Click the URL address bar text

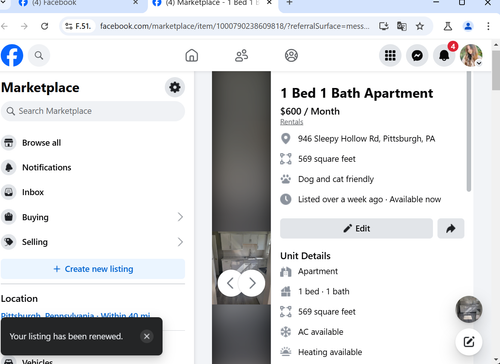pyautogui.click(x=235, y=26)
